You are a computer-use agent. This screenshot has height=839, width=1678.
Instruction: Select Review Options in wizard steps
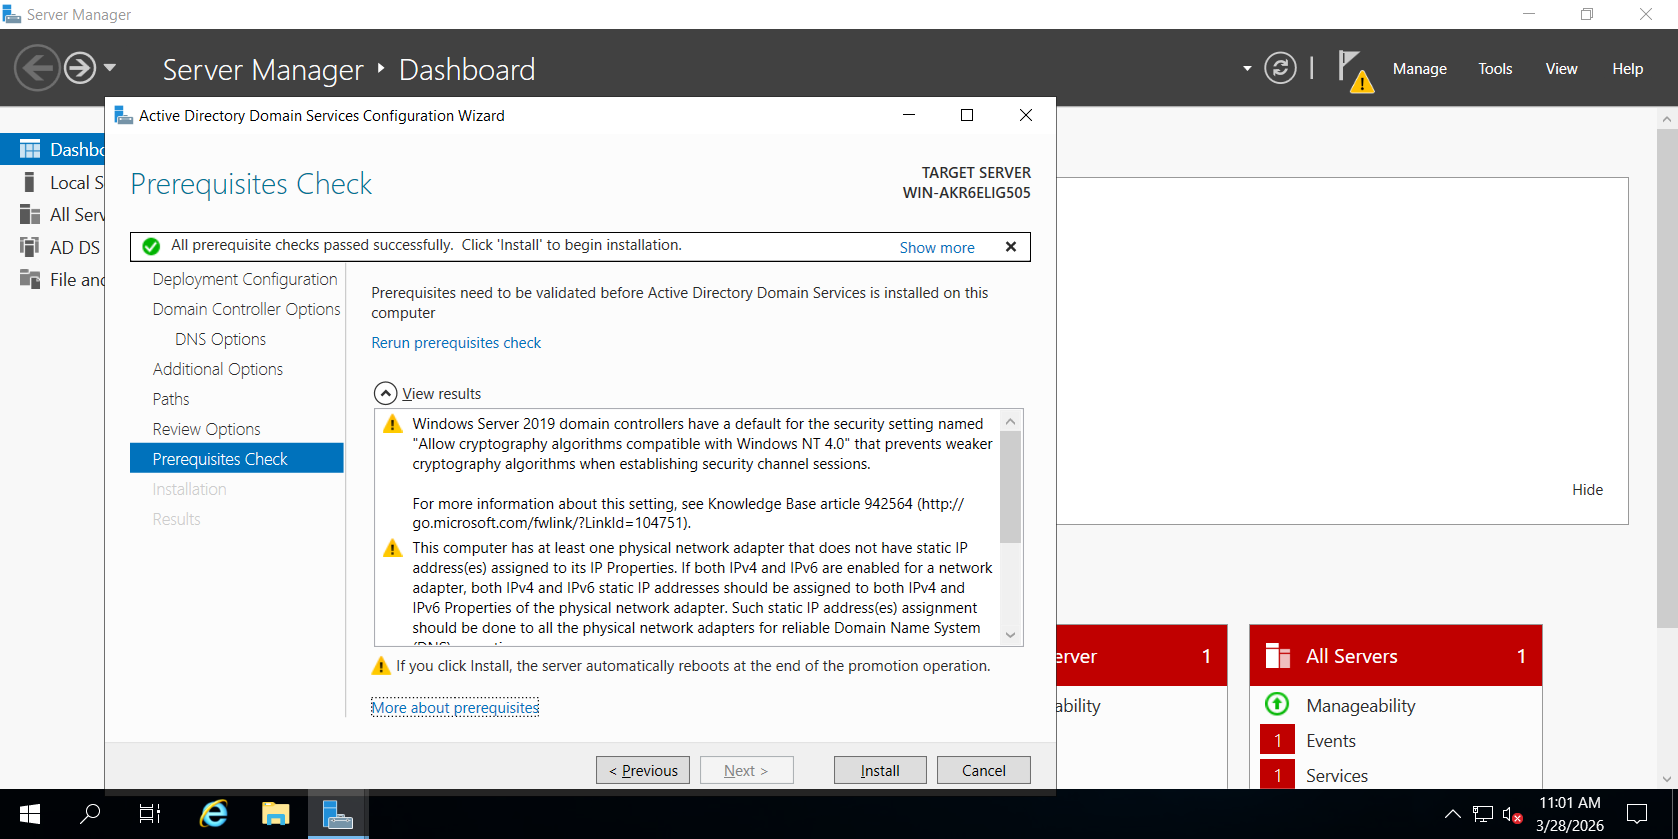[206, 429]
